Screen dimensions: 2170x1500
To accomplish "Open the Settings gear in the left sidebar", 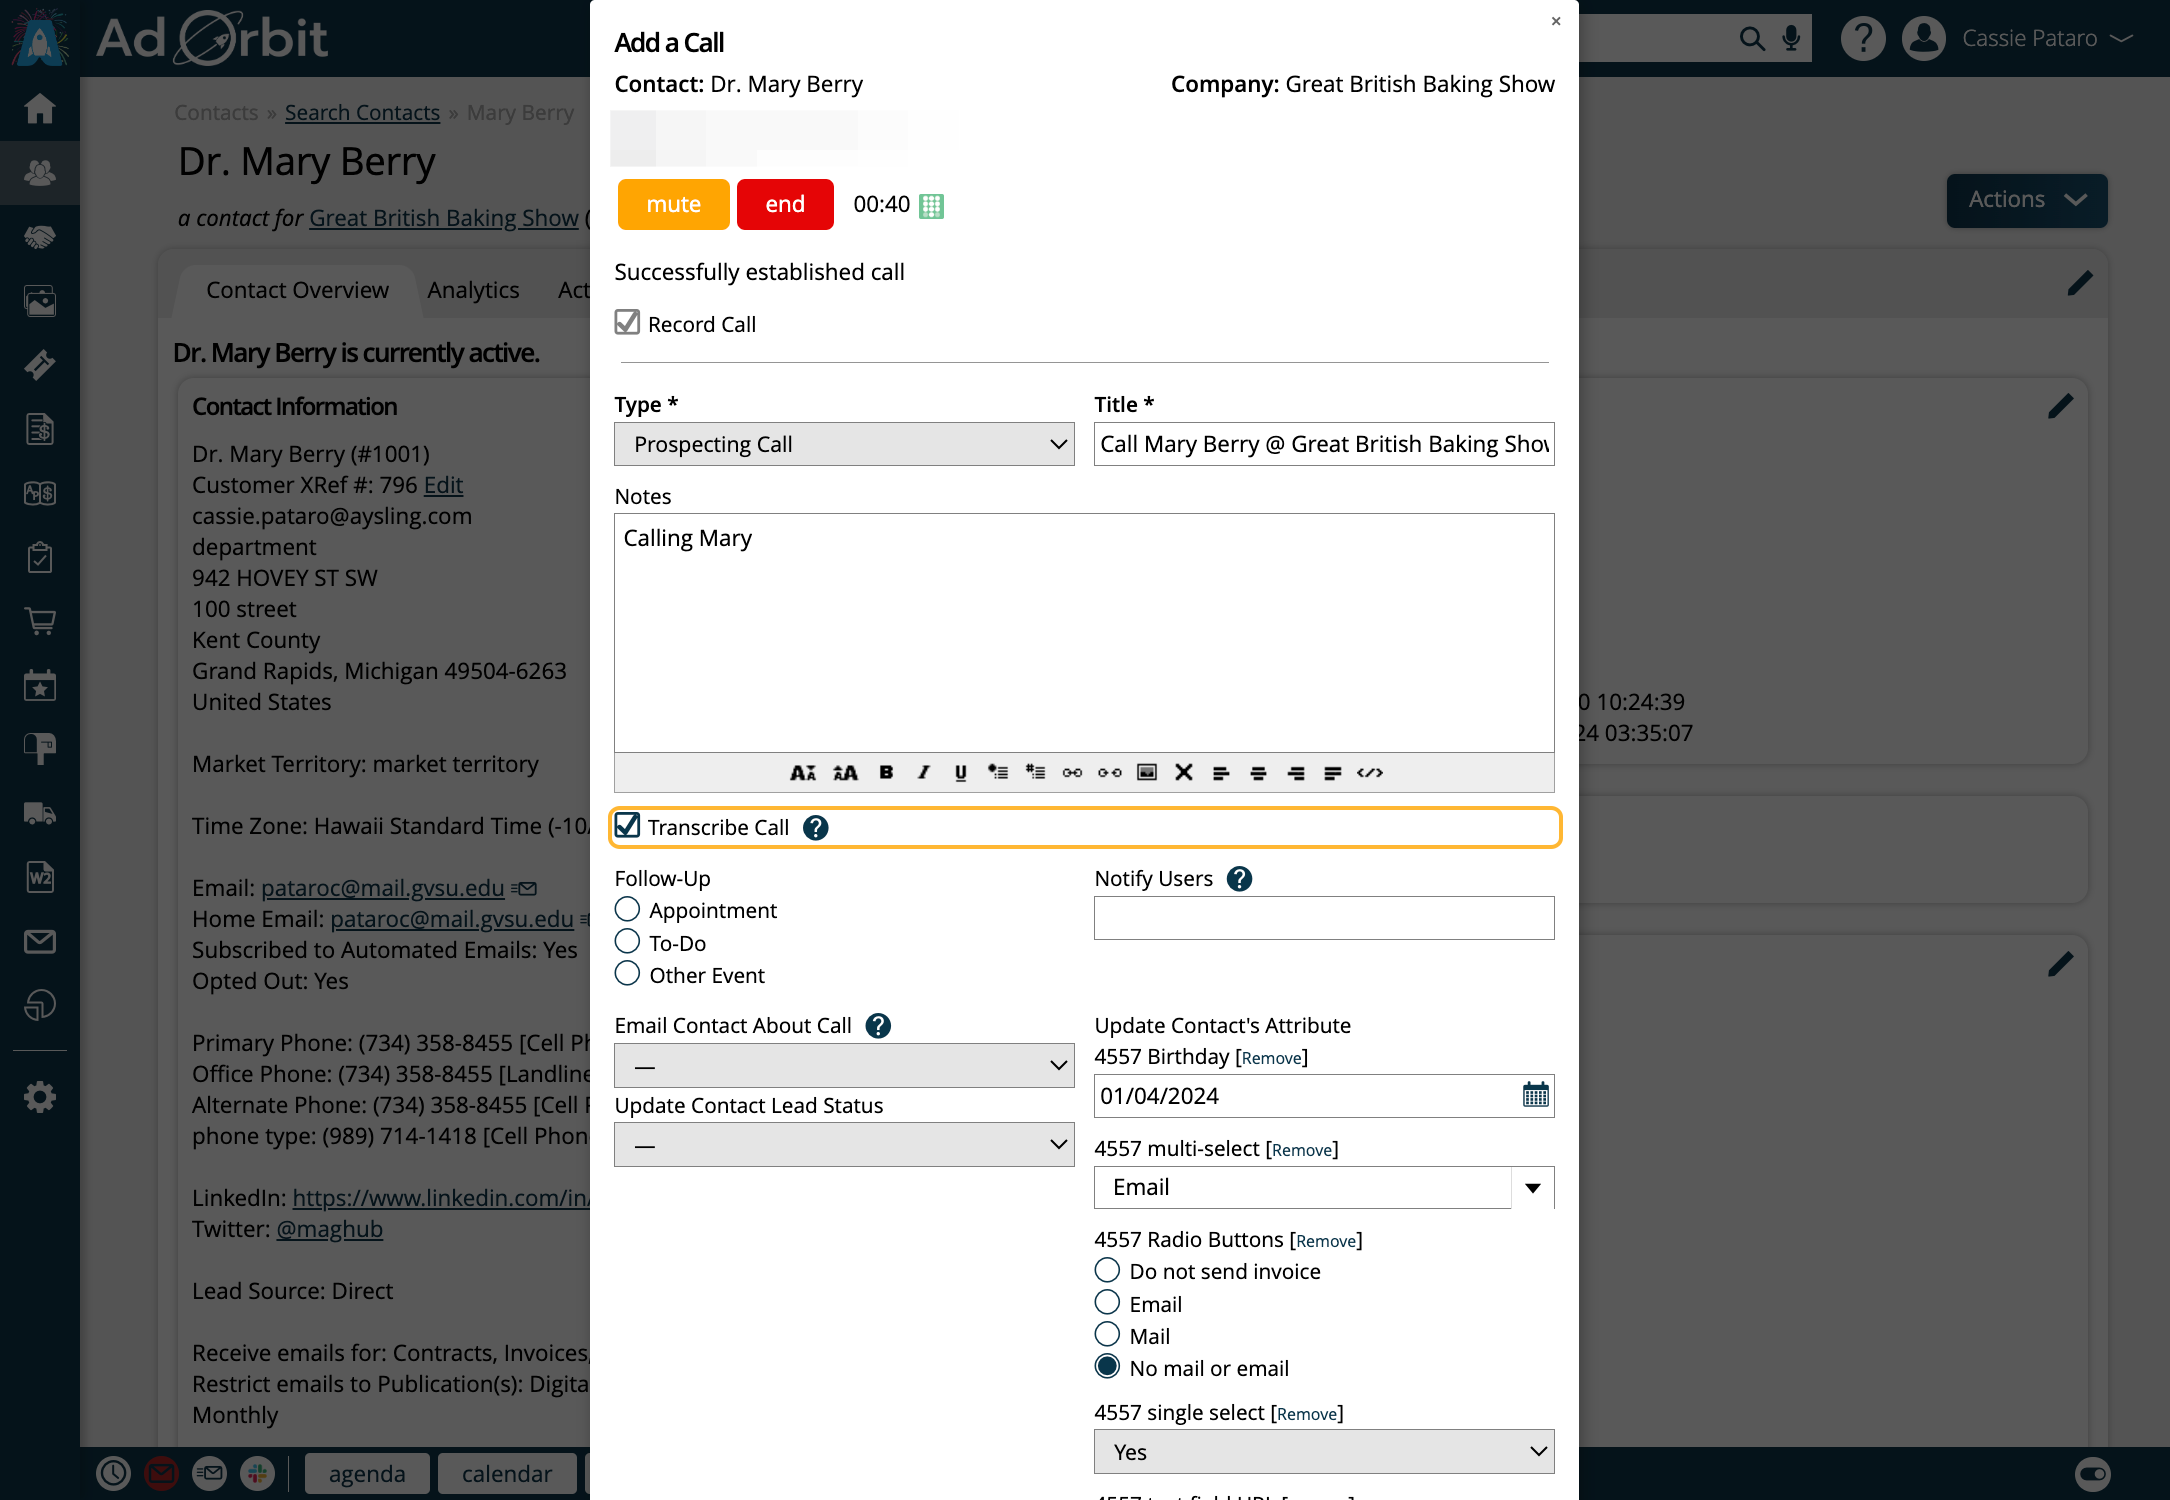I will [40, 1097].
